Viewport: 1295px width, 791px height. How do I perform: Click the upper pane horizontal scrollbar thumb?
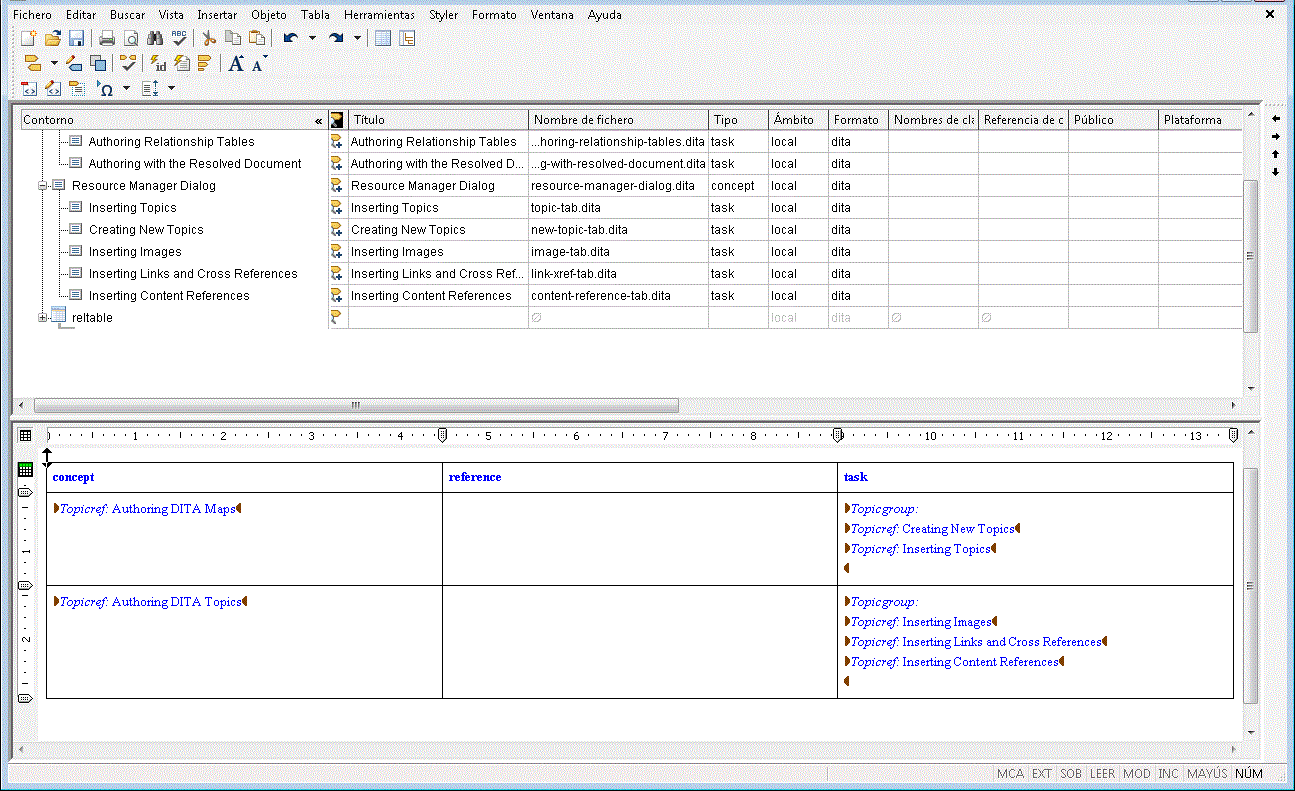tap(357, 406)
